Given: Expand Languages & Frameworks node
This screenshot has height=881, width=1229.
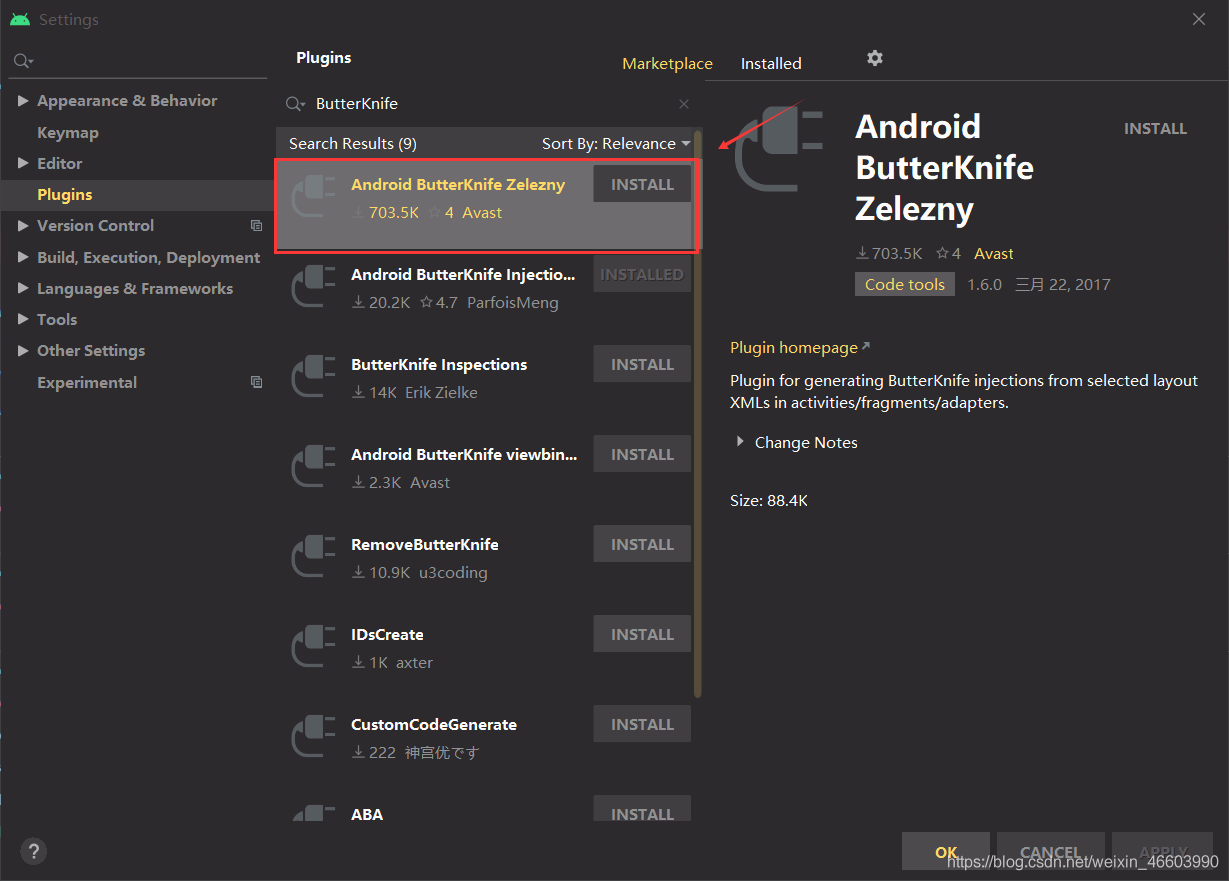Looking at the screenshot, I should 23,288.
